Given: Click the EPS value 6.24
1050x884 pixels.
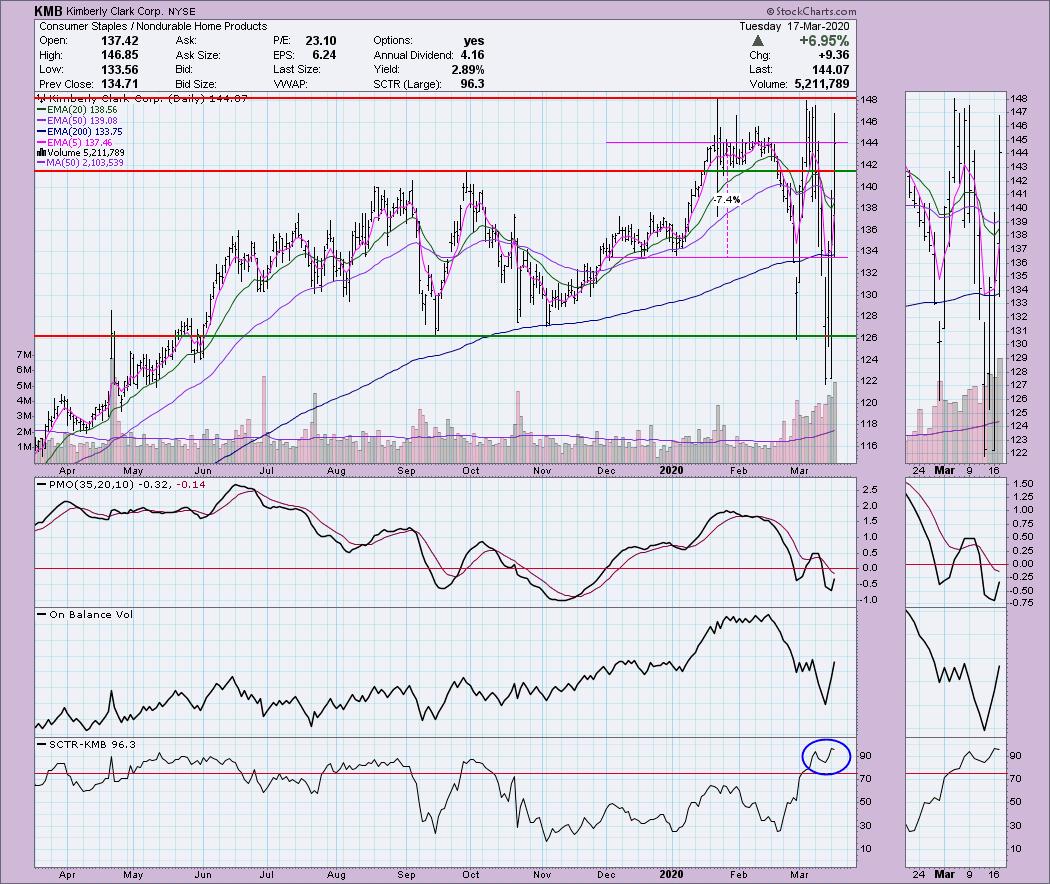Looking at the screenshot, I should pos(324,55).
